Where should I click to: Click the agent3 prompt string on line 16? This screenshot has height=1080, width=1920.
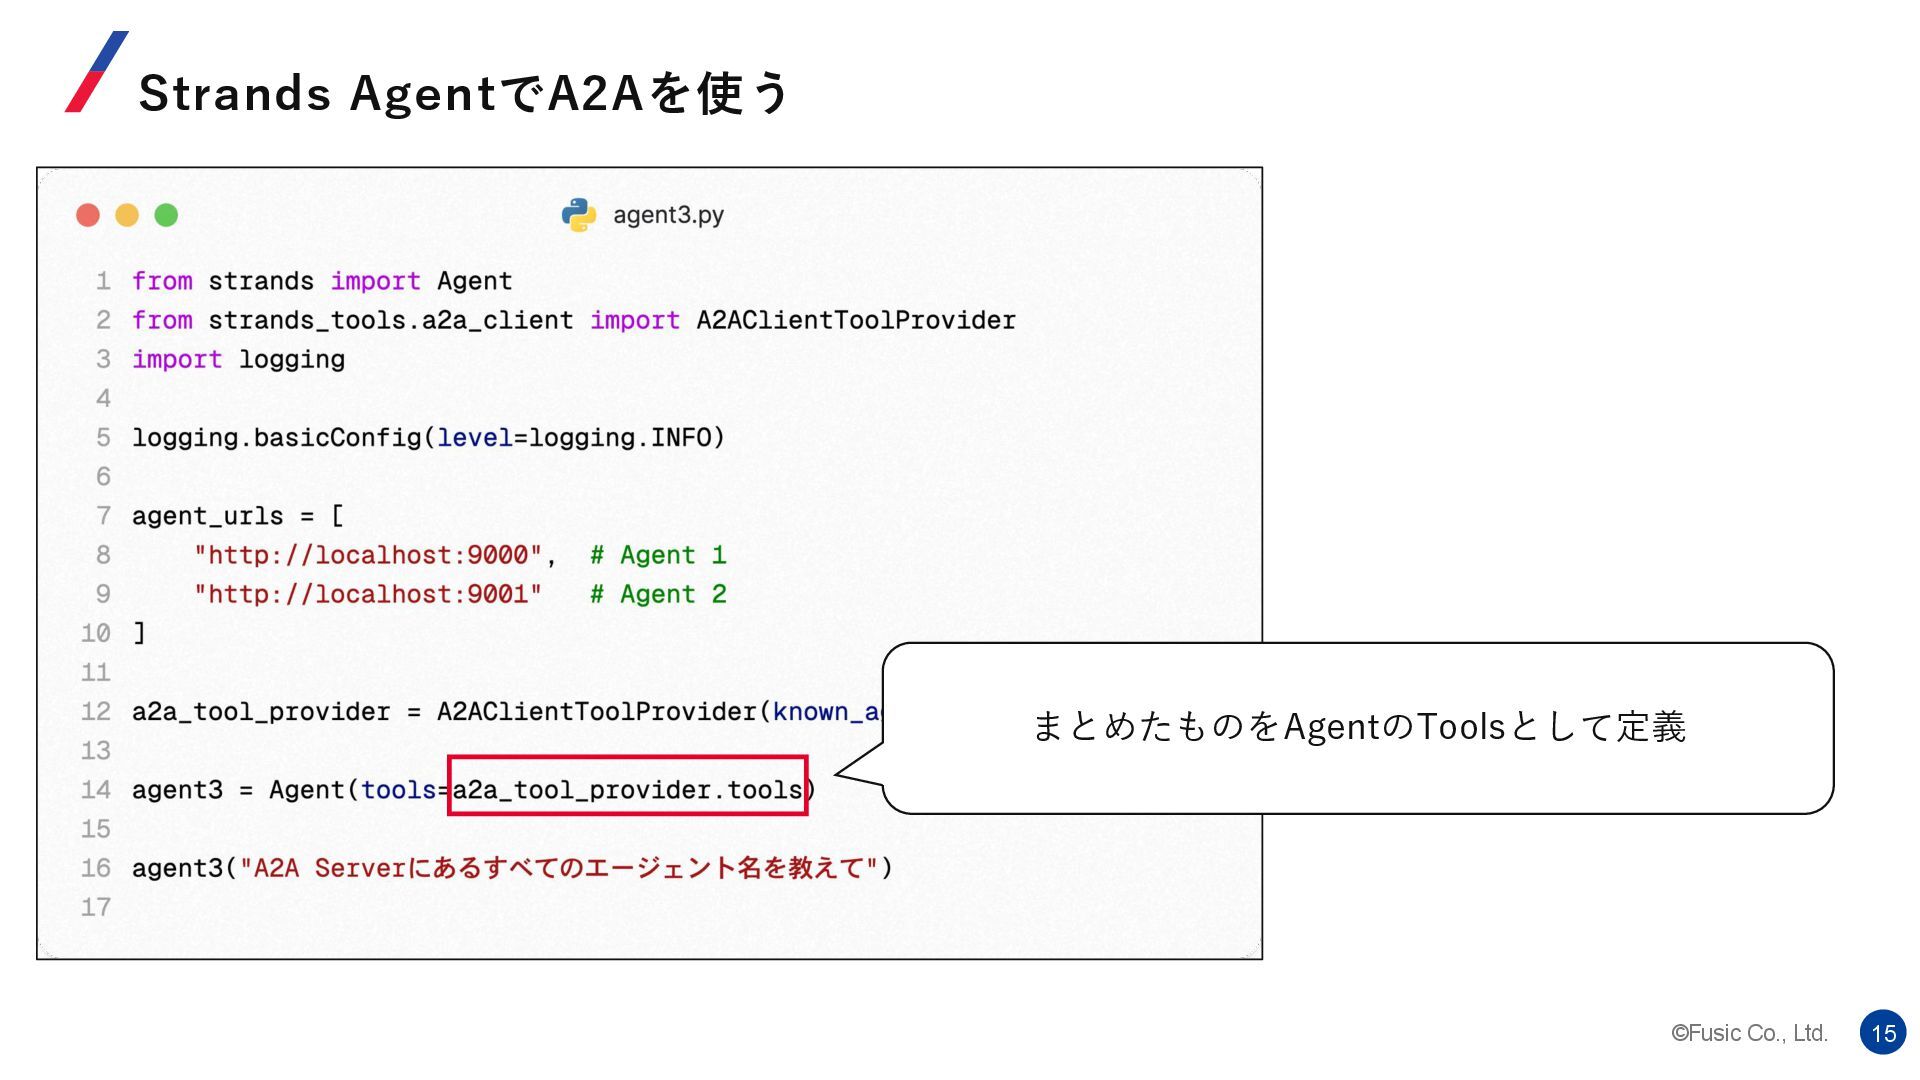pos(559,868)
